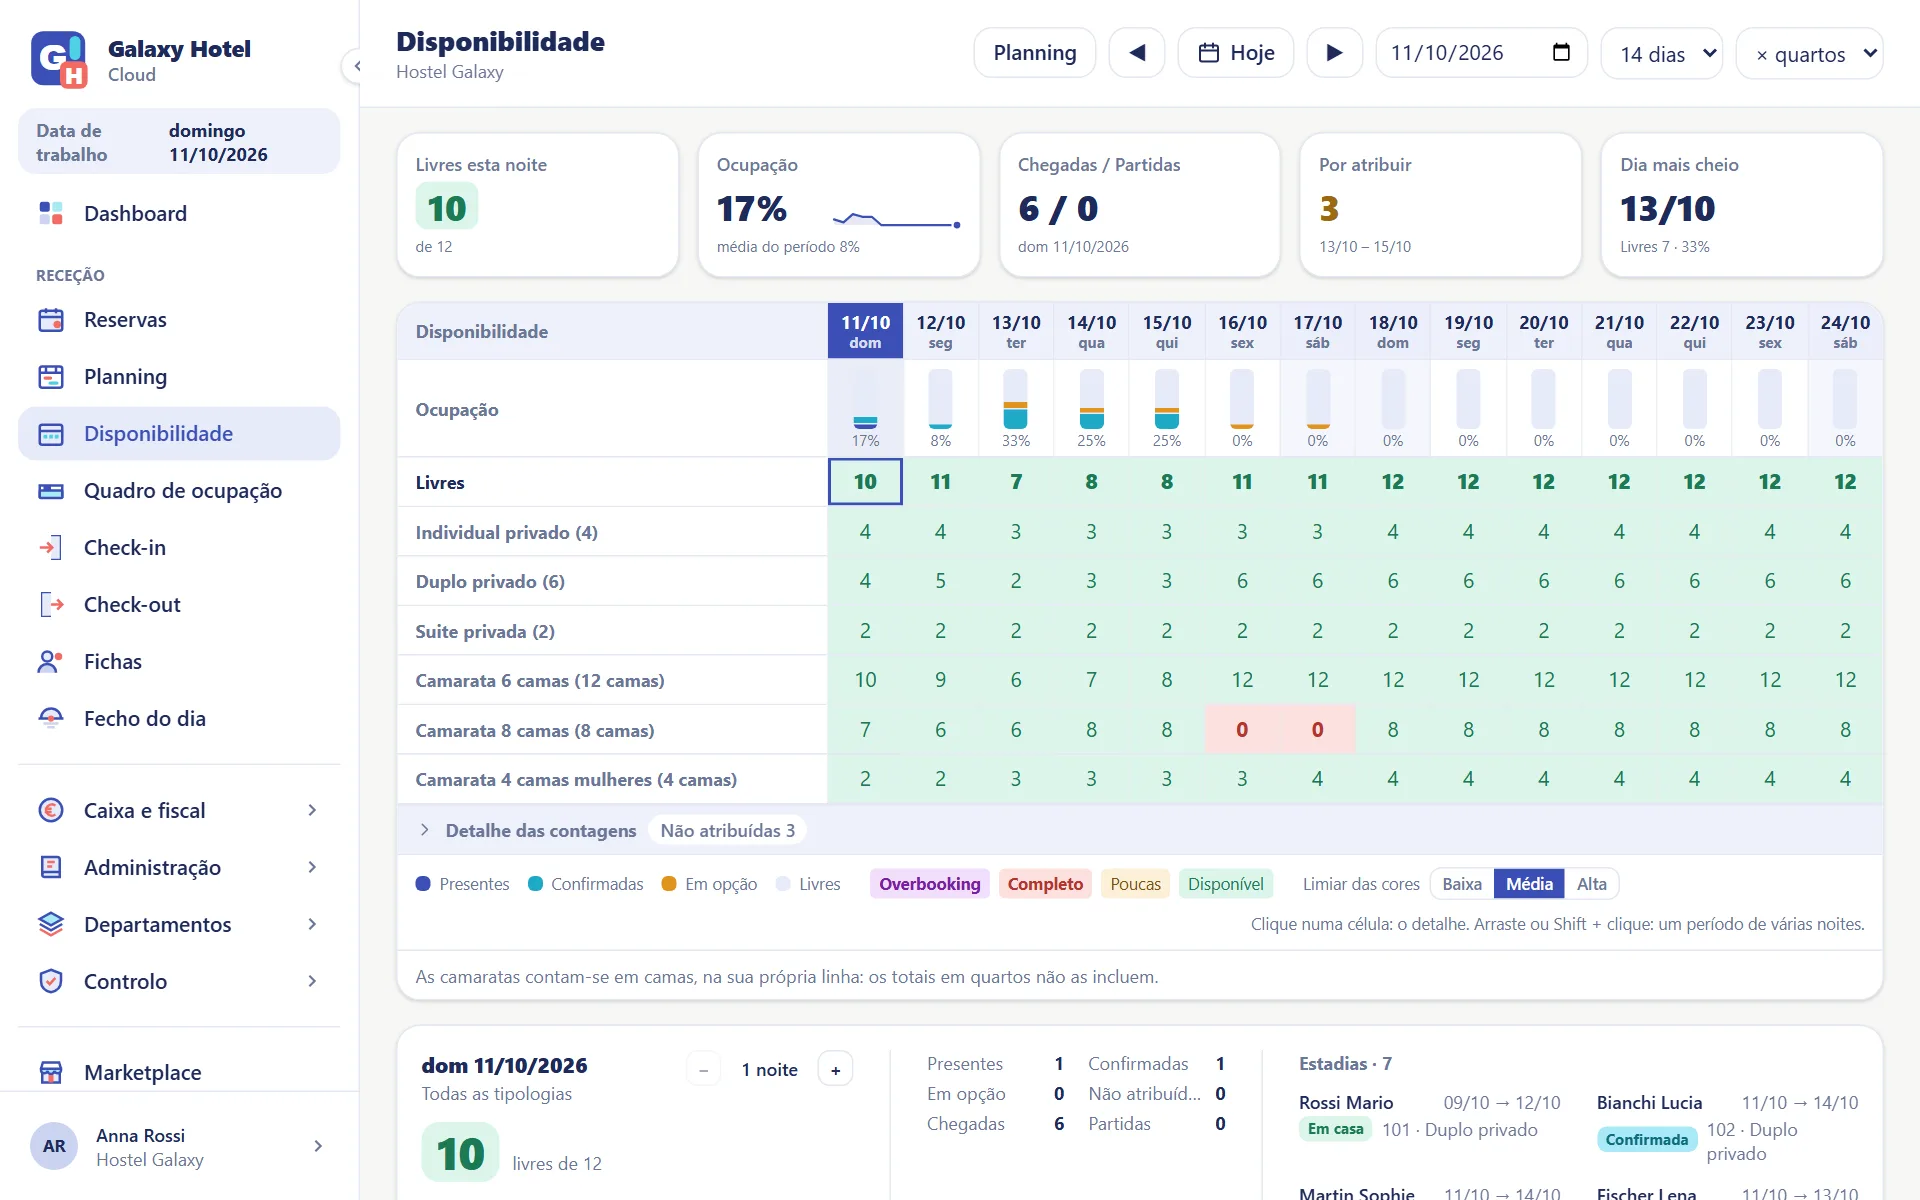
Task: Open Fichas via the people icon
Action: coord(51,661)
